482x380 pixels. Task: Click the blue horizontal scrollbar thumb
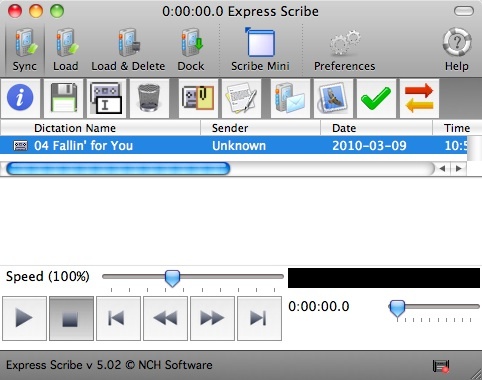click(118, 169)
